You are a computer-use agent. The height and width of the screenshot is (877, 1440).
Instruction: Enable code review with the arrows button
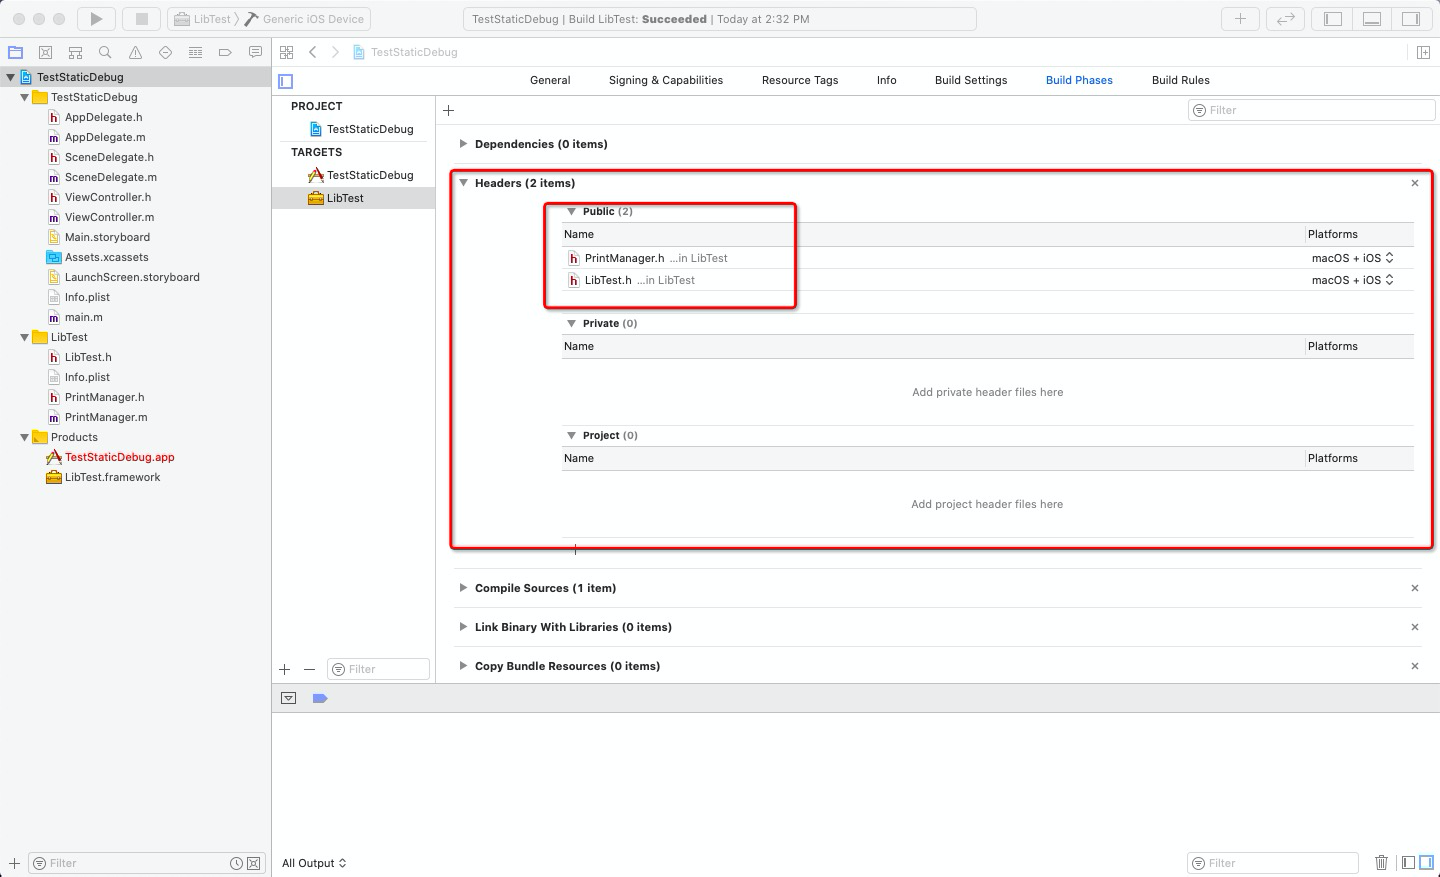pyautogui.click(x=1285, y=18)
